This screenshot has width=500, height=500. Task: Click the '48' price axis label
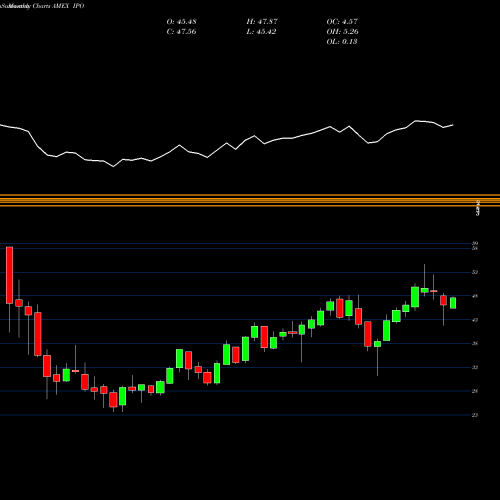[475, 296]
